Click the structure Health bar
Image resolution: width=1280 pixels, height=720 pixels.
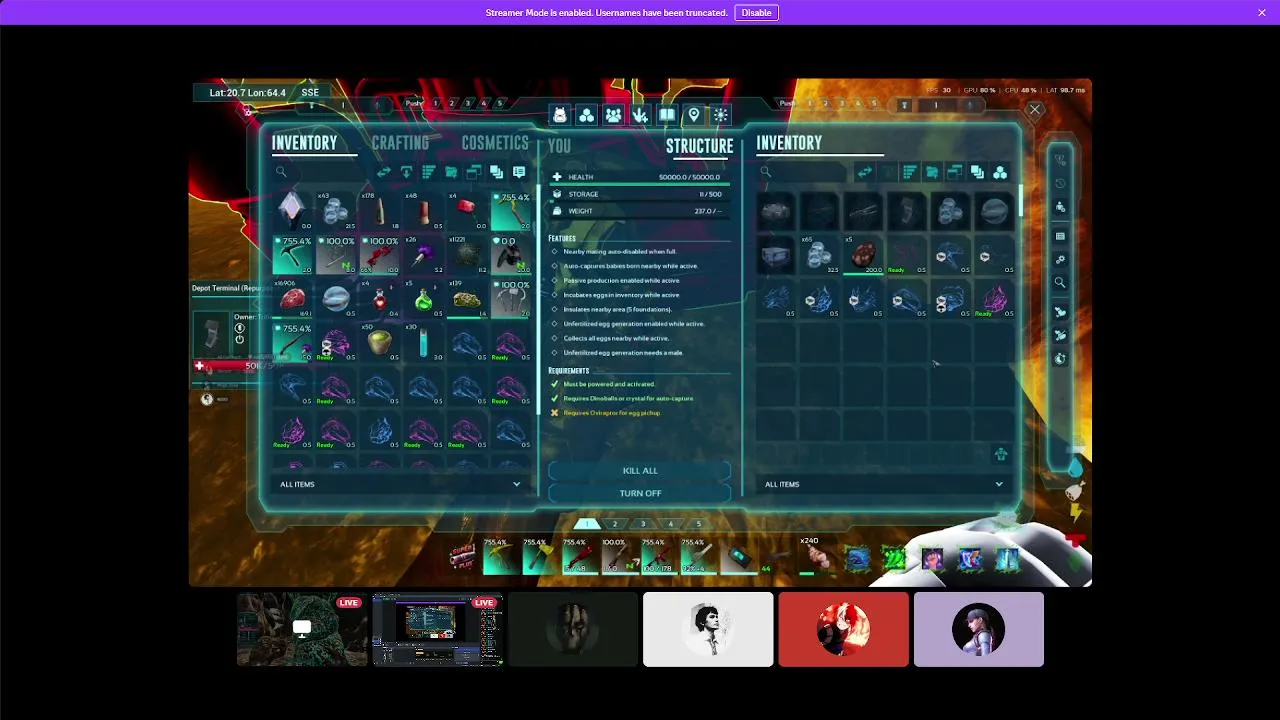click(640, 177)
